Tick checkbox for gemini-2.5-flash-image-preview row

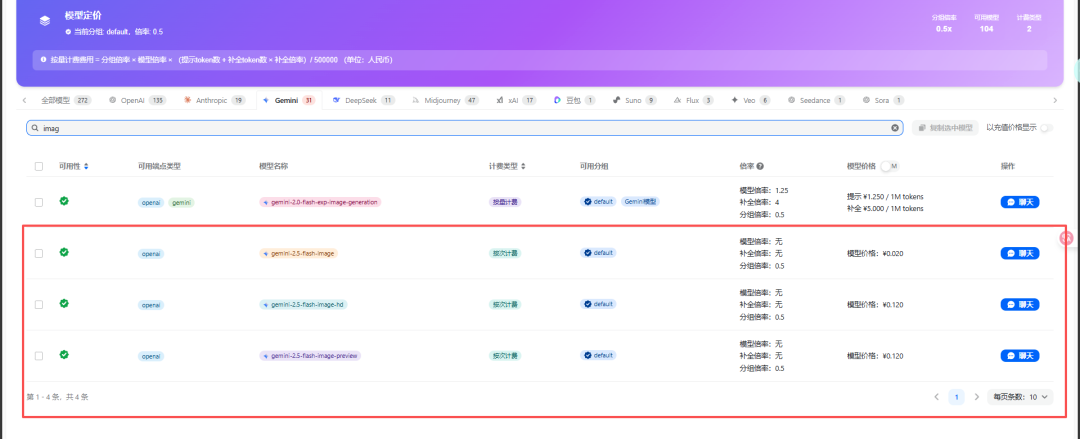coord(39,356)
